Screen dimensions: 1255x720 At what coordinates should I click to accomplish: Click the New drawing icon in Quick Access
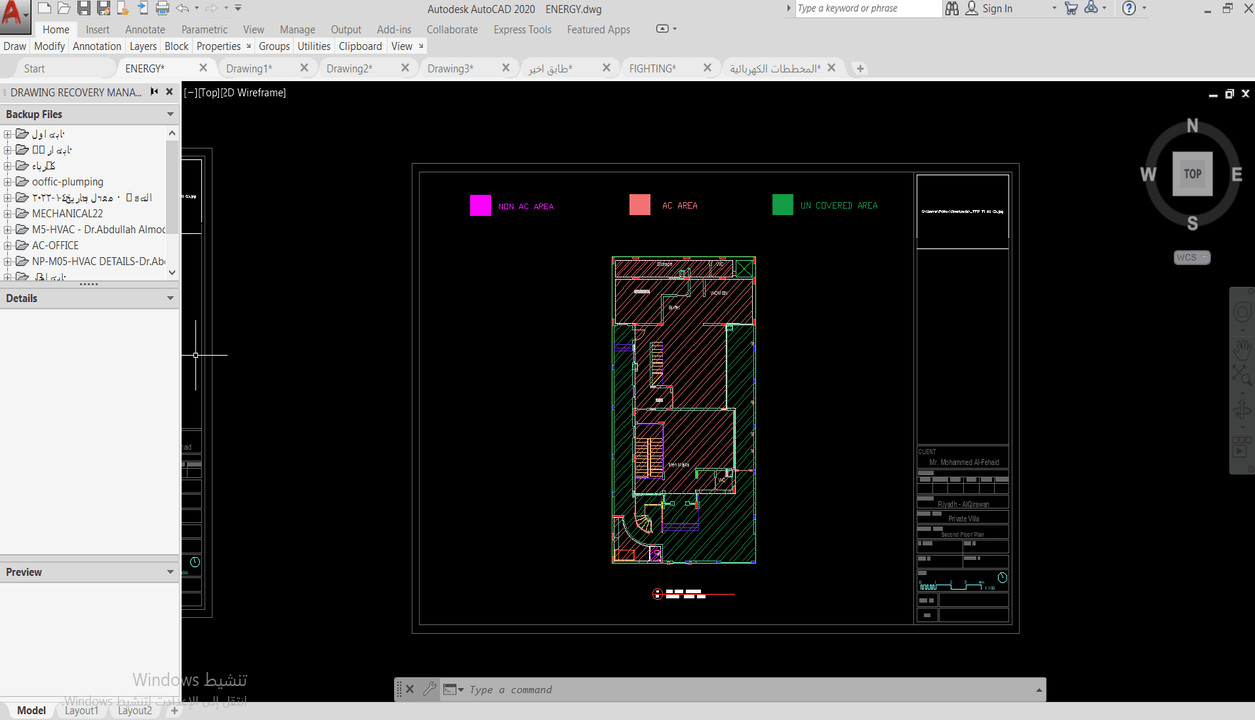pos(45,8)
